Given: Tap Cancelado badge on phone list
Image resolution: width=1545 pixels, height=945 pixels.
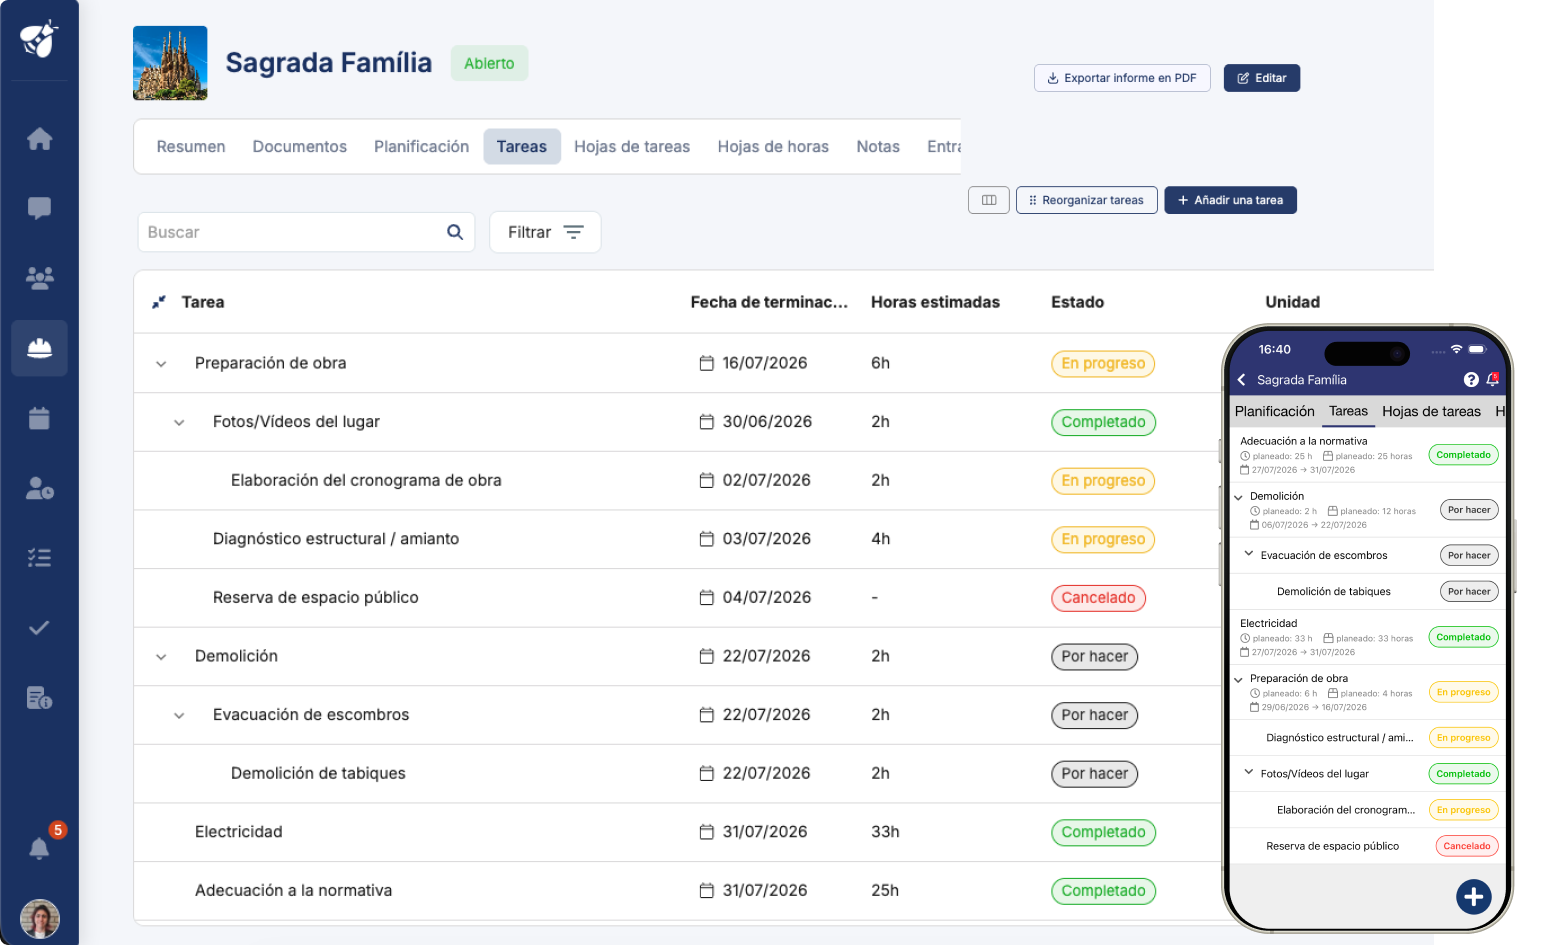Looking at the screenshot, I should point(1466,846).
